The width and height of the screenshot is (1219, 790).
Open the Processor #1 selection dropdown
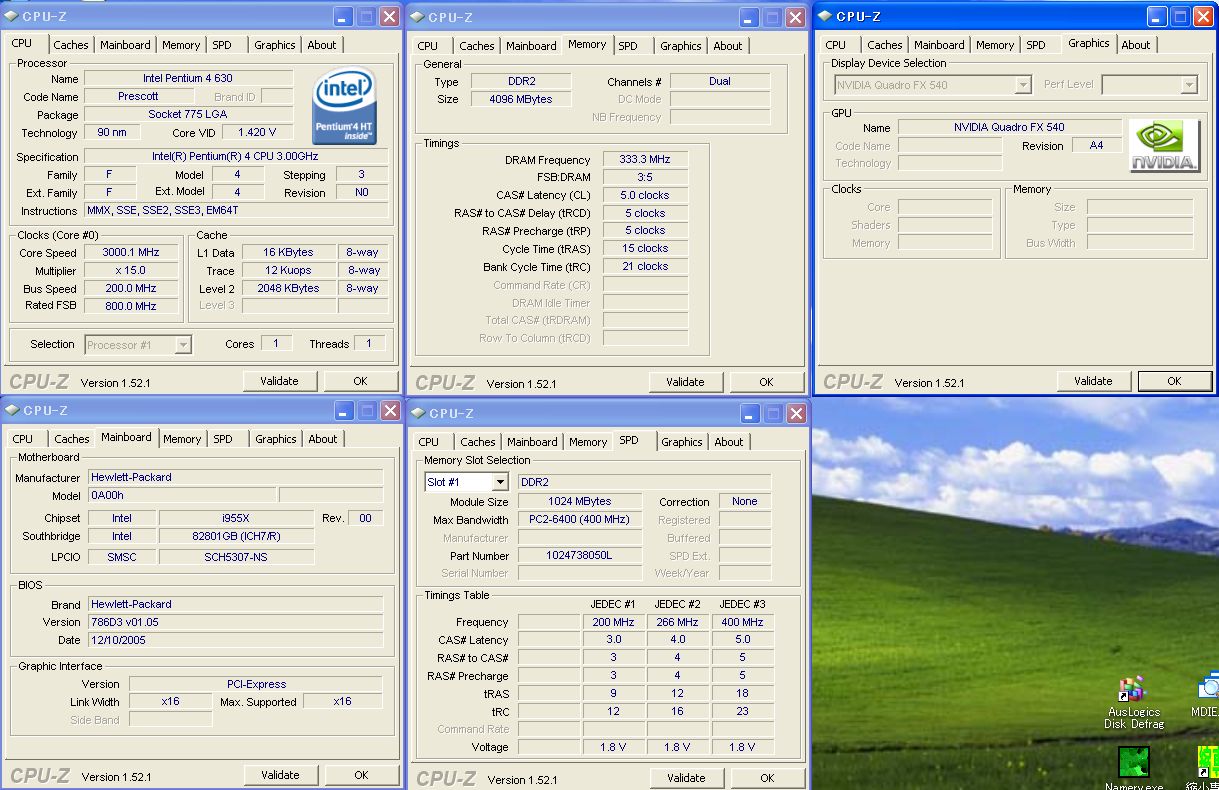tap(183, 345)
